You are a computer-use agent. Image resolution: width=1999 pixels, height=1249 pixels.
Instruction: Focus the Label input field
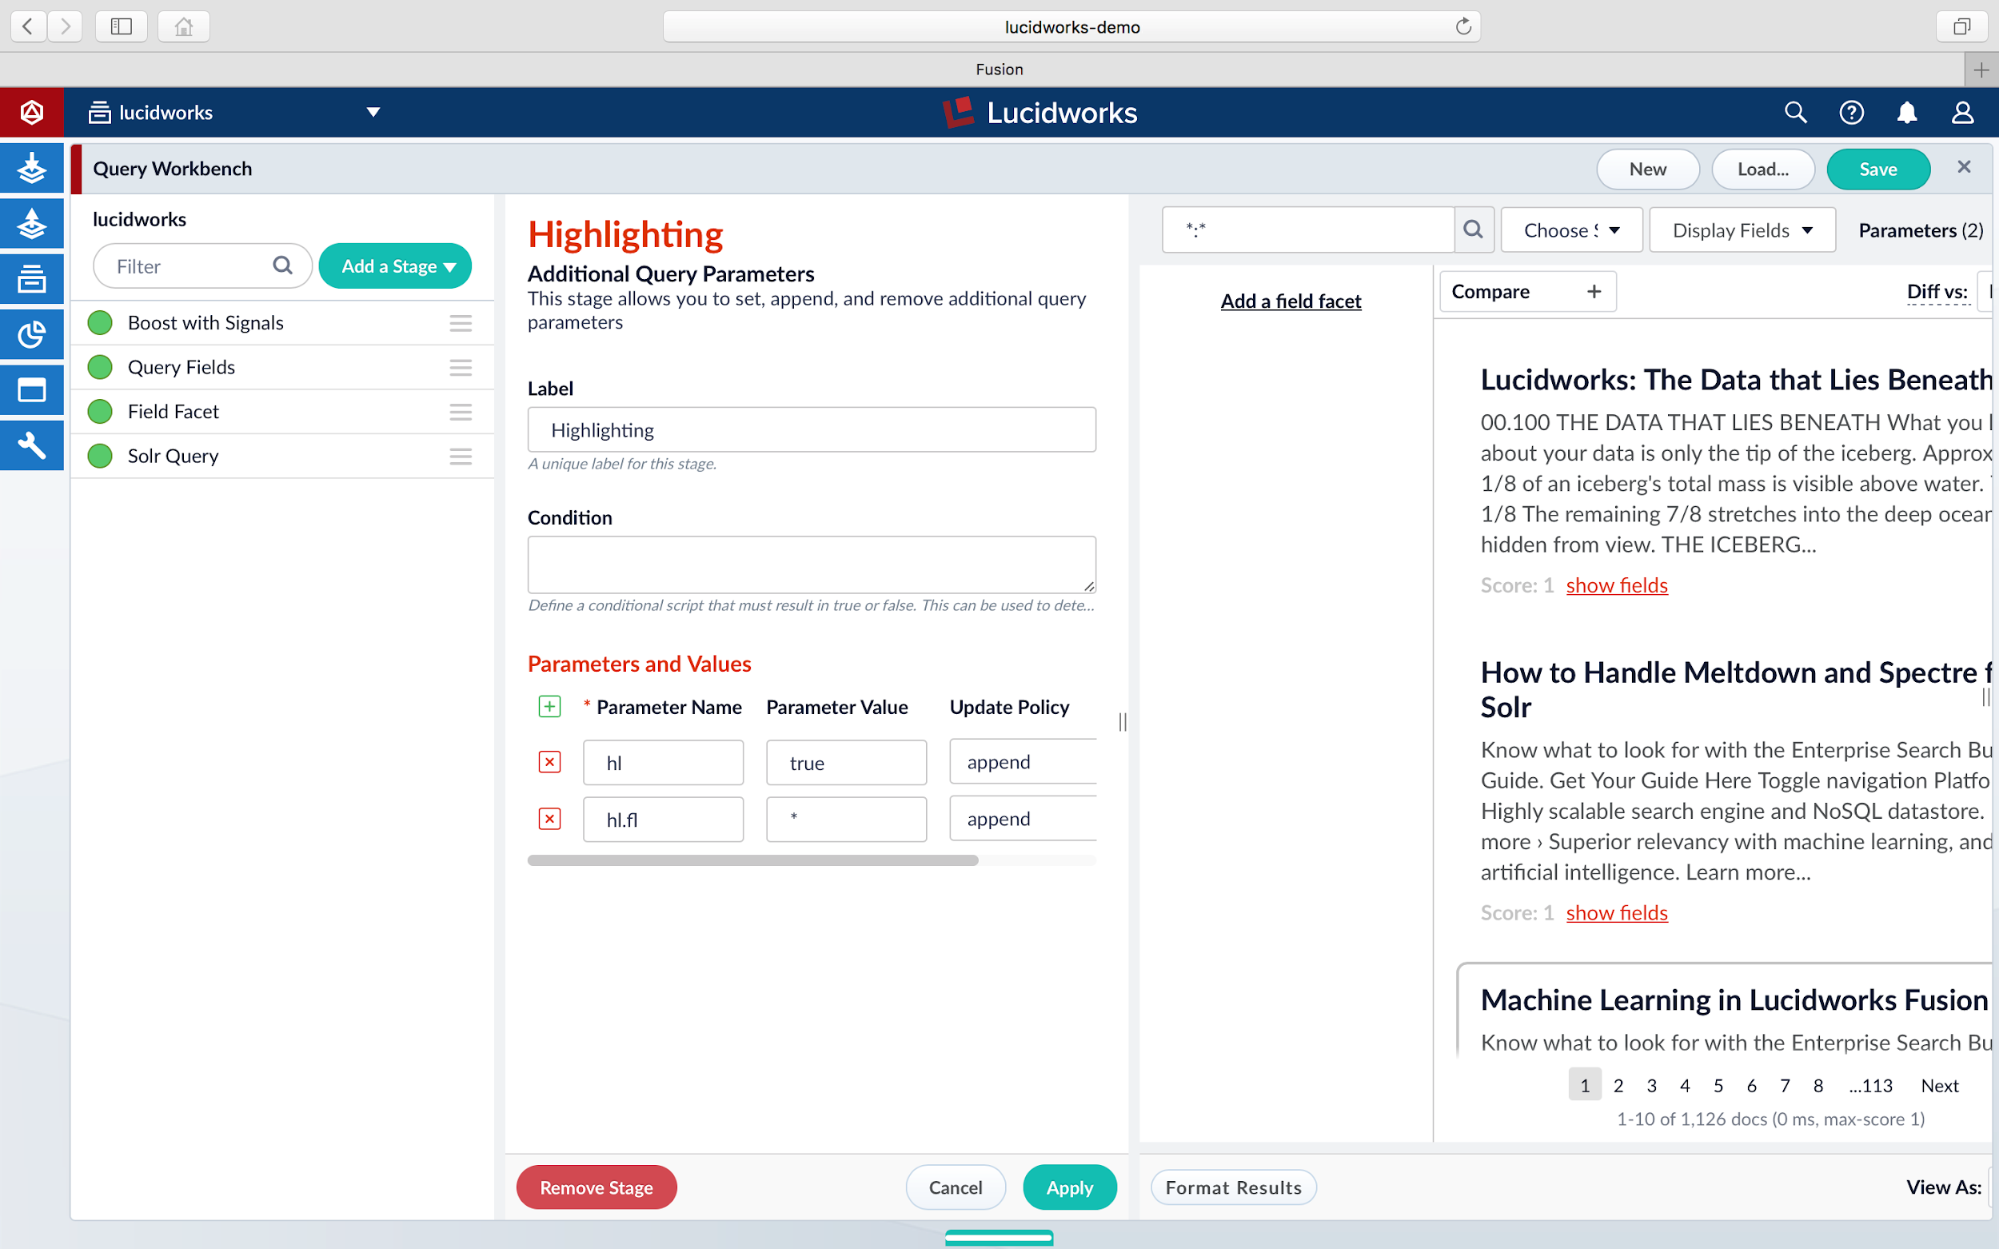click(x=811, y=430)
